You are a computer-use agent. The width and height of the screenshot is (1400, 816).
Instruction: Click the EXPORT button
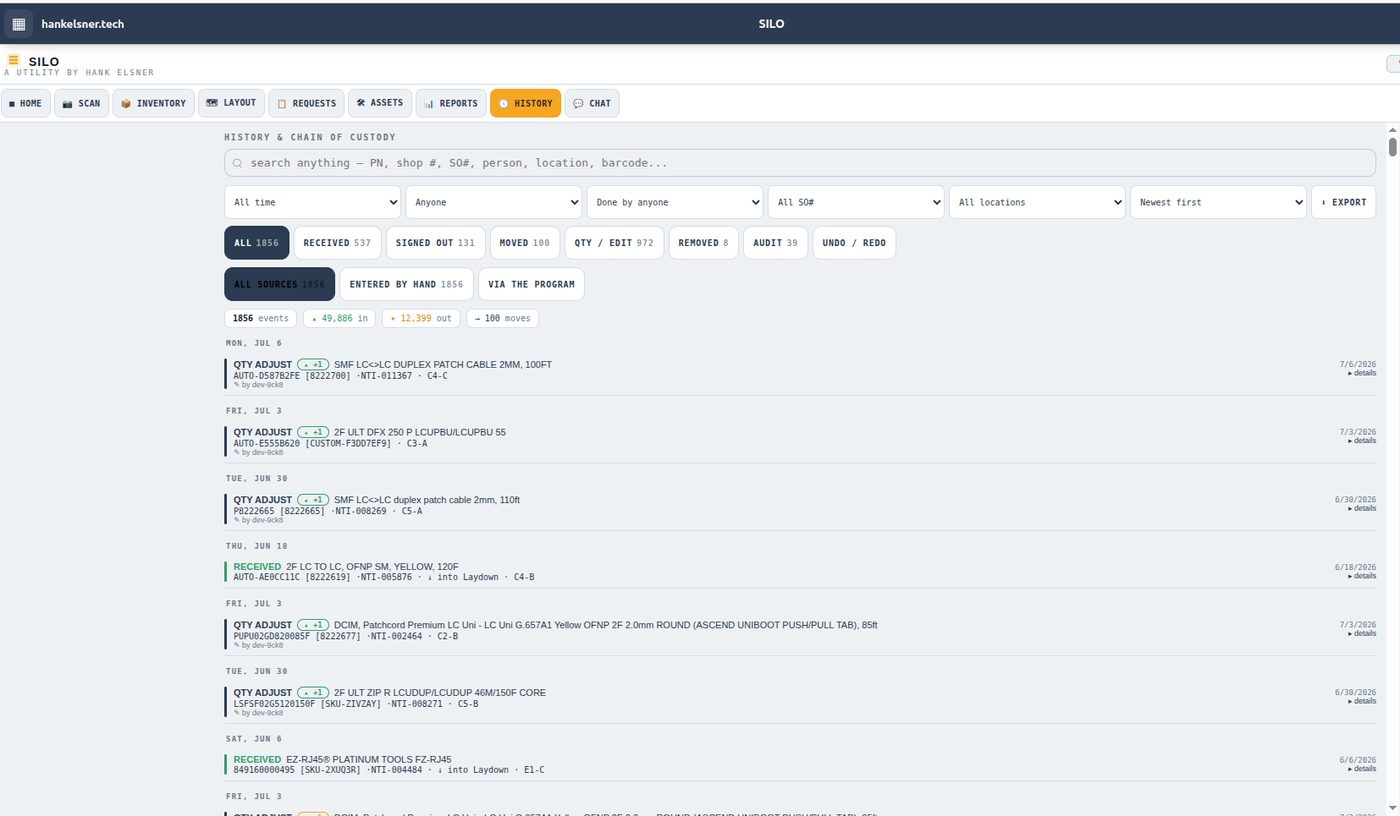point(1343,202)
